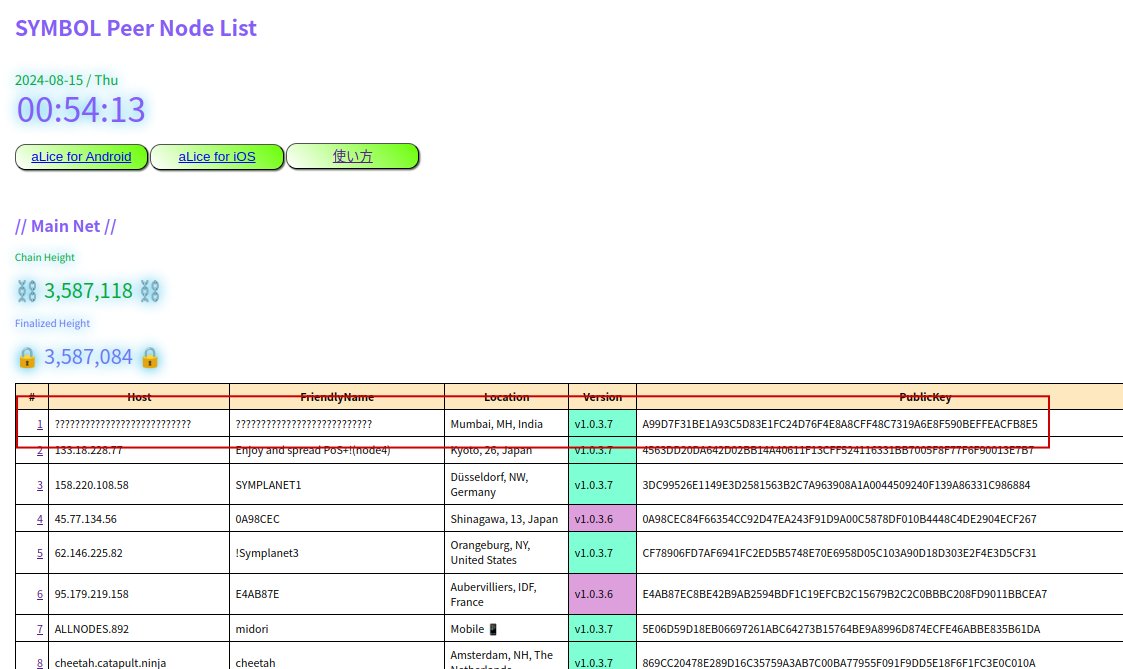This screenshot has width=1123, height=669.
Task: Select host ALLNODES.892
Action: (92, 629)
